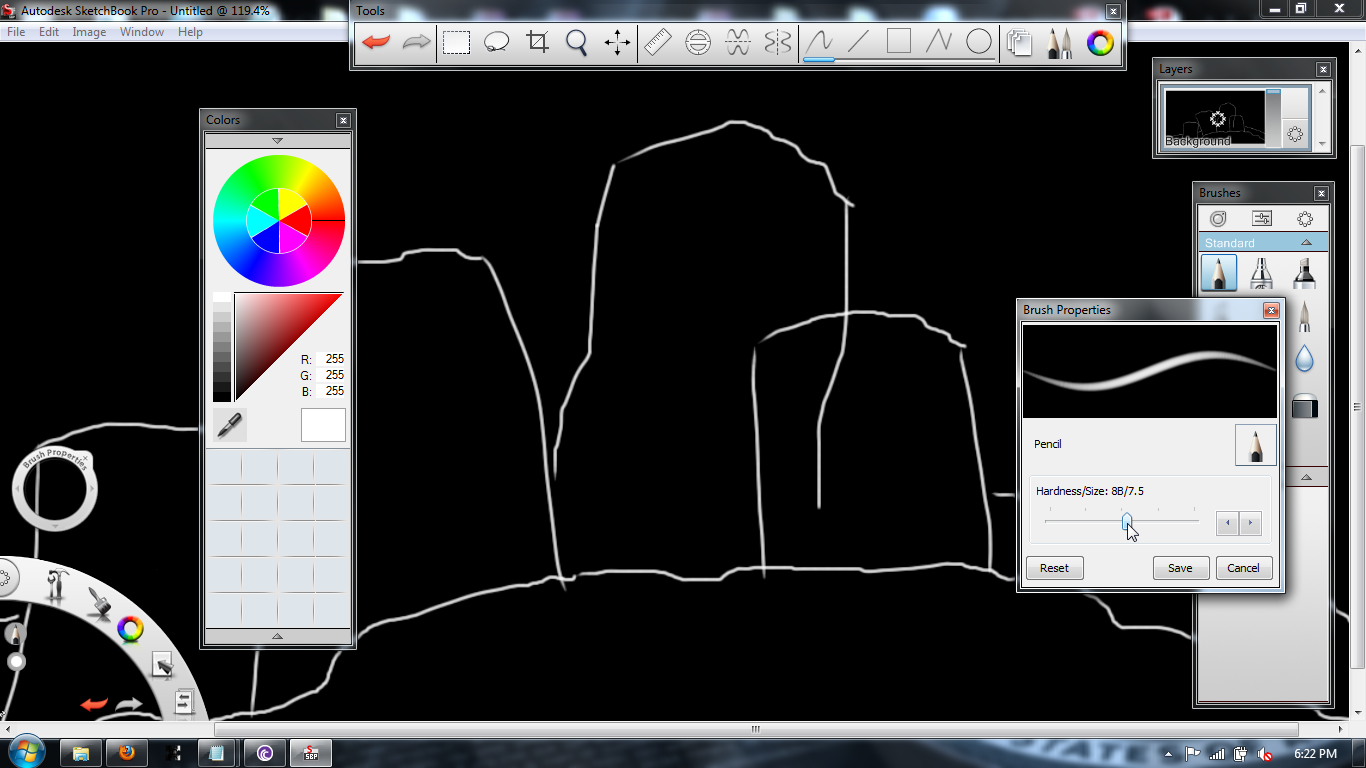Open the Windows Start button
The image size is (1366, 768).
pyautogui.click(x=25, y=752)
